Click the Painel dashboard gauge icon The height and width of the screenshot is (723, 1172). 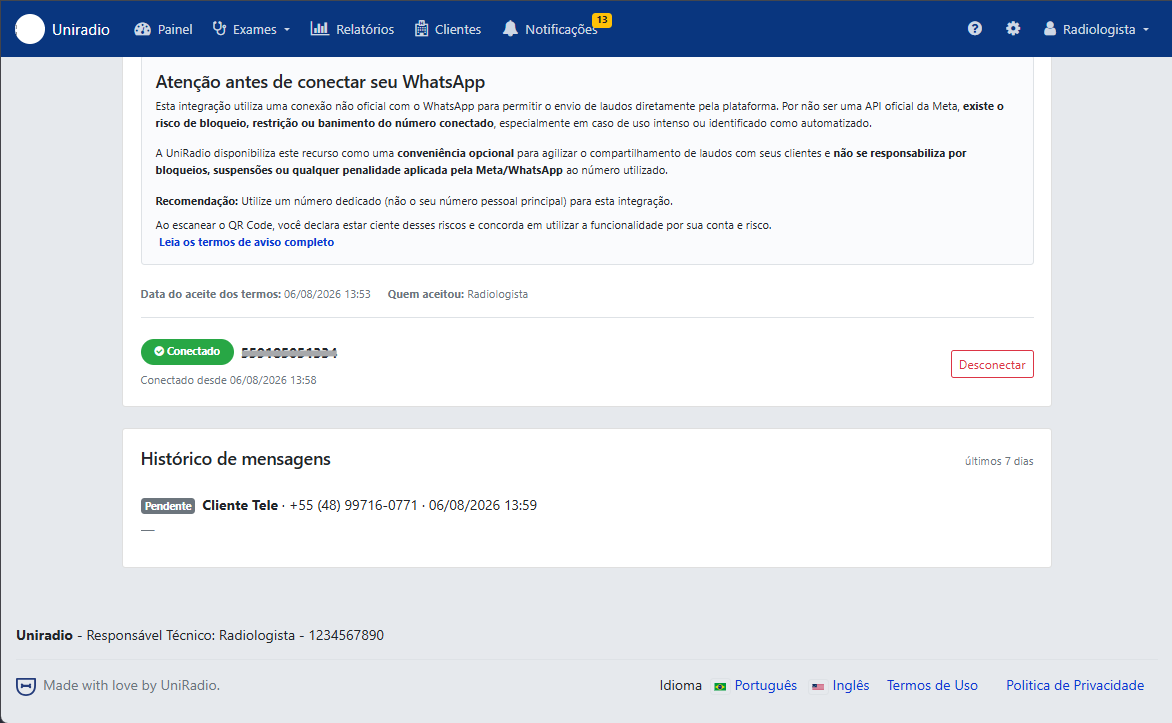tap(143, 29)
